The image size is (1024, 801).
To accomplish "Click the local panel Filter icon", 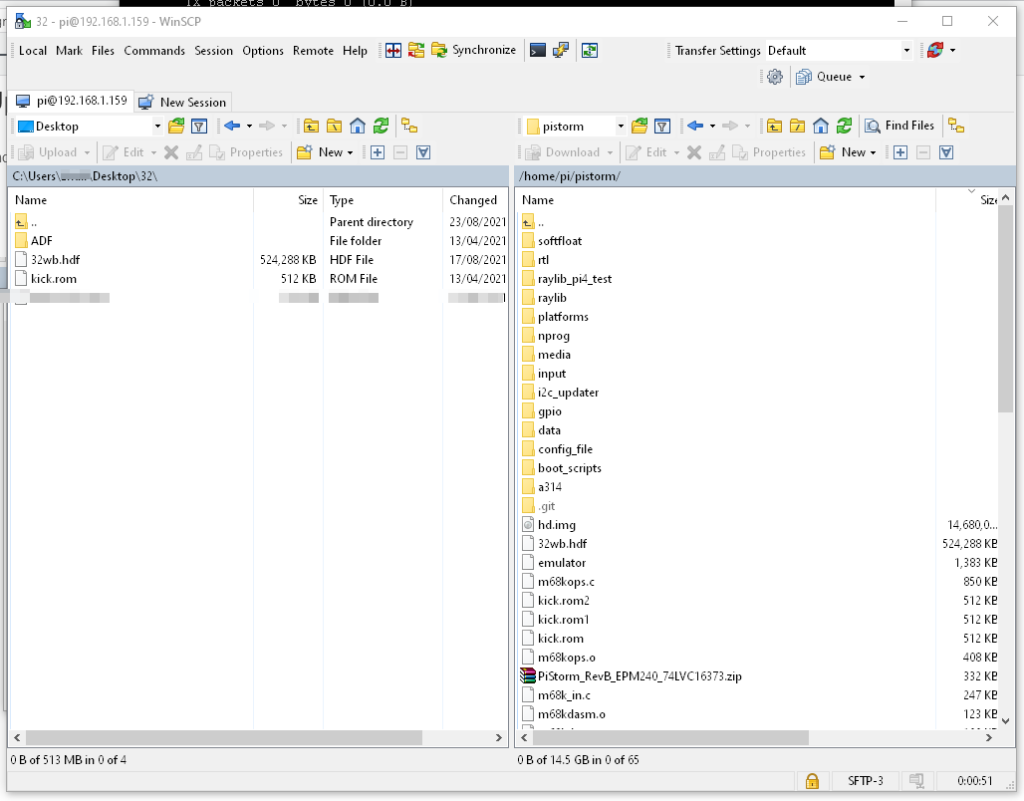I will (199, 126).
